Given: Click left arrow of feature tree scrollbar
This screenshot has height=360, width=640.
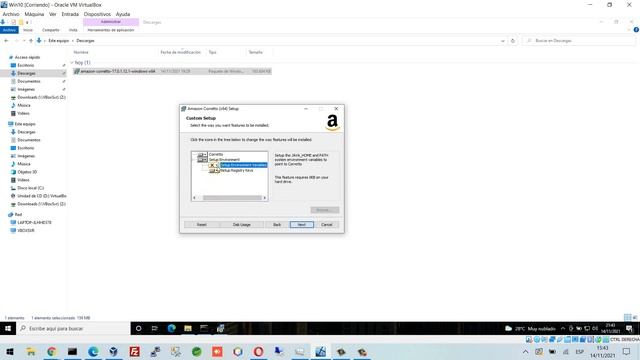Looking at the screenshot, I should pyautogui.click(x=194, y=198).
